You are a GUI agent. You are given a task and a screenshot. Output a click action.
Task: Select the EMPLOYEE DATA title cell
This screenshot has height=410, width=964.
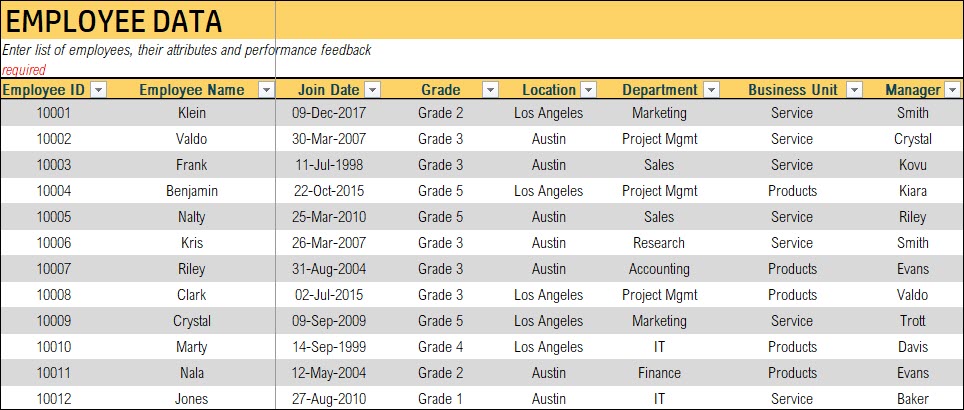pos(138,21)
